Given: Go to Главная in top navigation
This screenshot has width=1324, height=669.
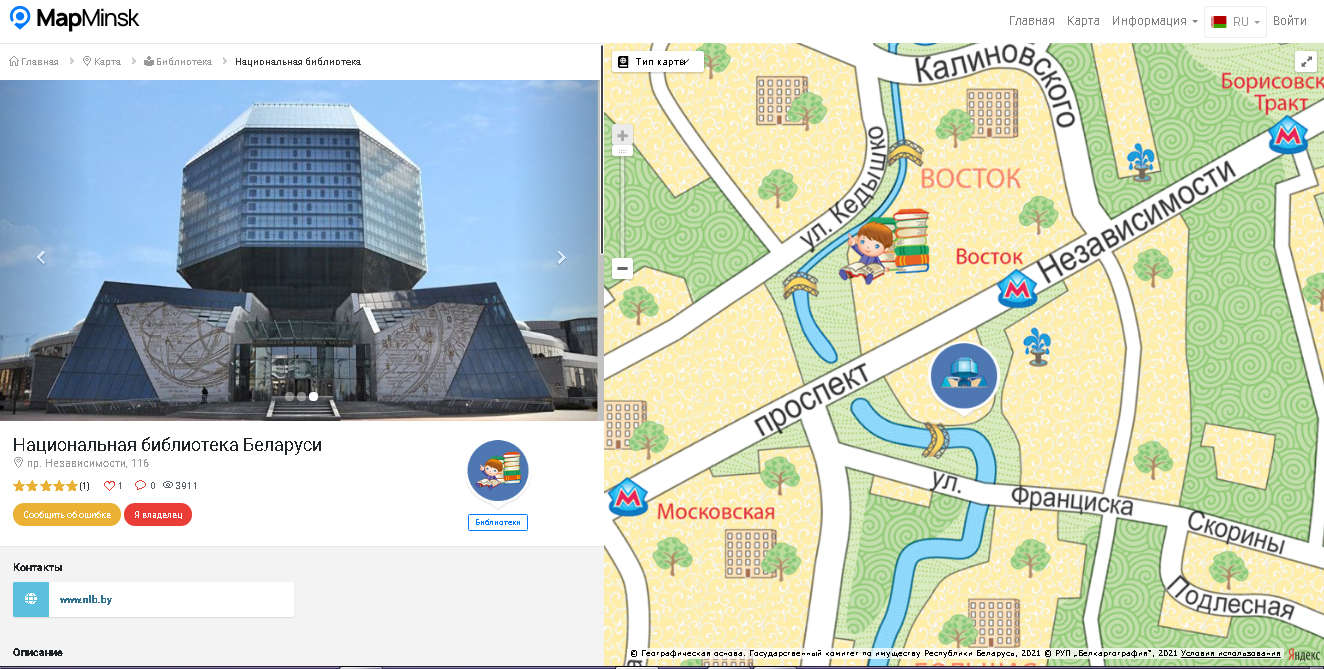Looking at the screenshot, I should point(1031,21).
